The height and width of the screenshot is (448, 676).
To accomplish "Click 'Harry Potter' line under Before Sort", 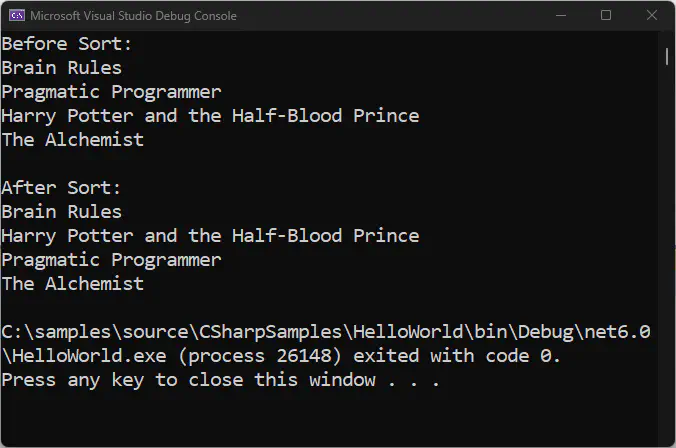I will (210, 116).
